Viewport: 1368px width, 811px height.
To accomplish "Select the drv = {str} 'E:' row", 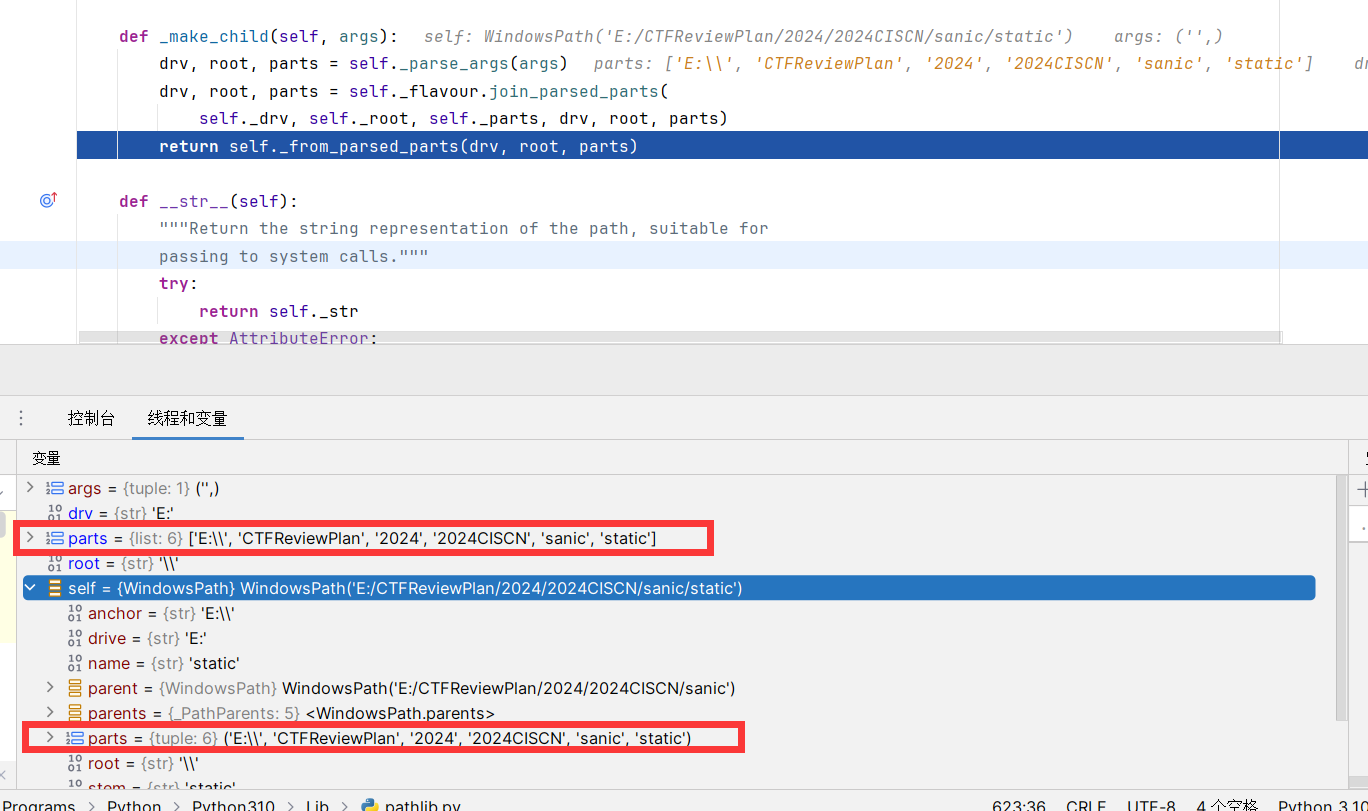I will (x=669, y=513).
